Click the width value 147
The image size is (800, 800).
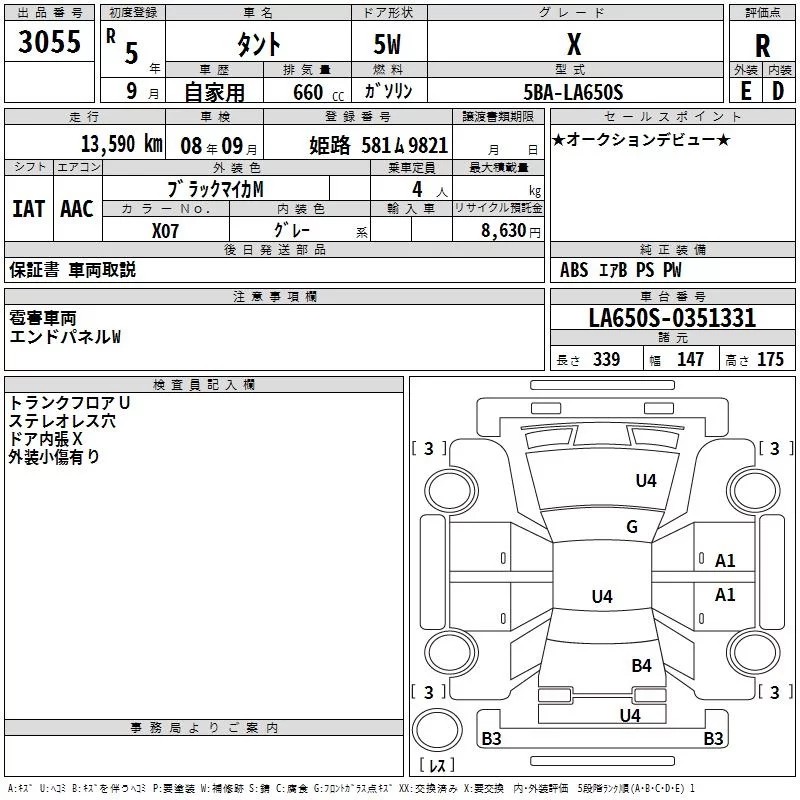coord(690,359)
